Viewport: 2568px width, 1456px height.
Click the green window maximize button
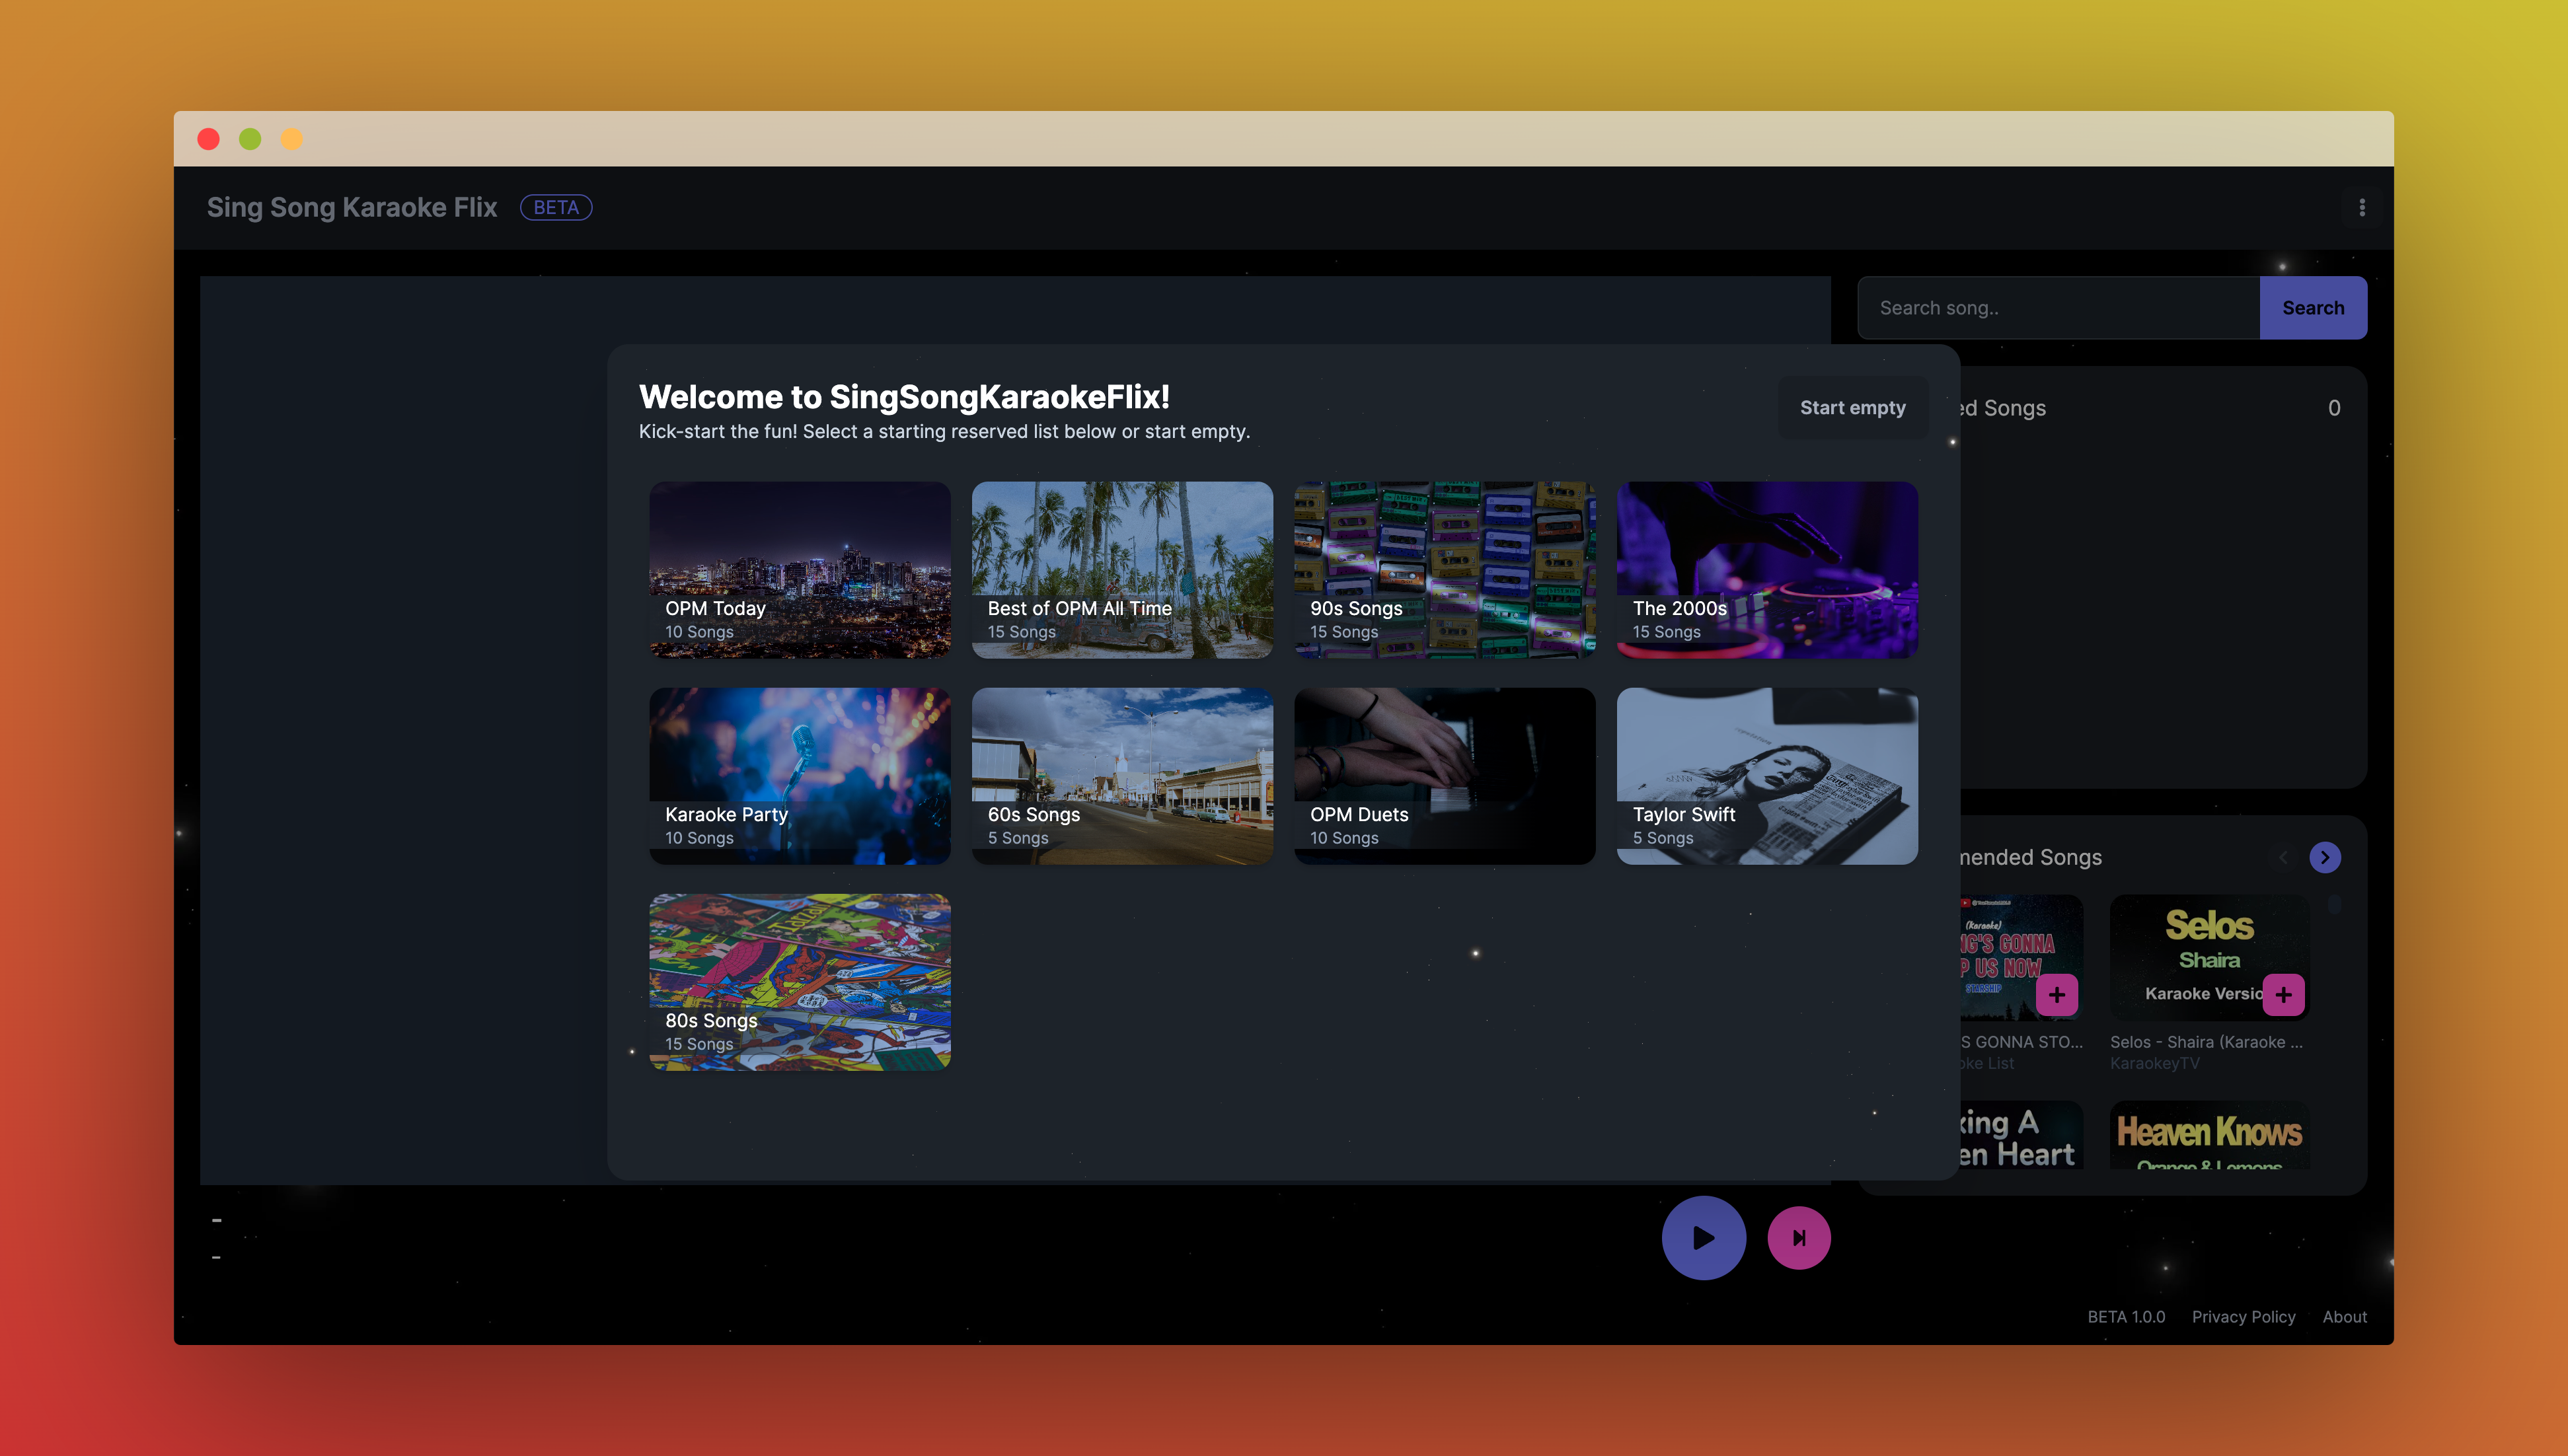click(250, 139)
